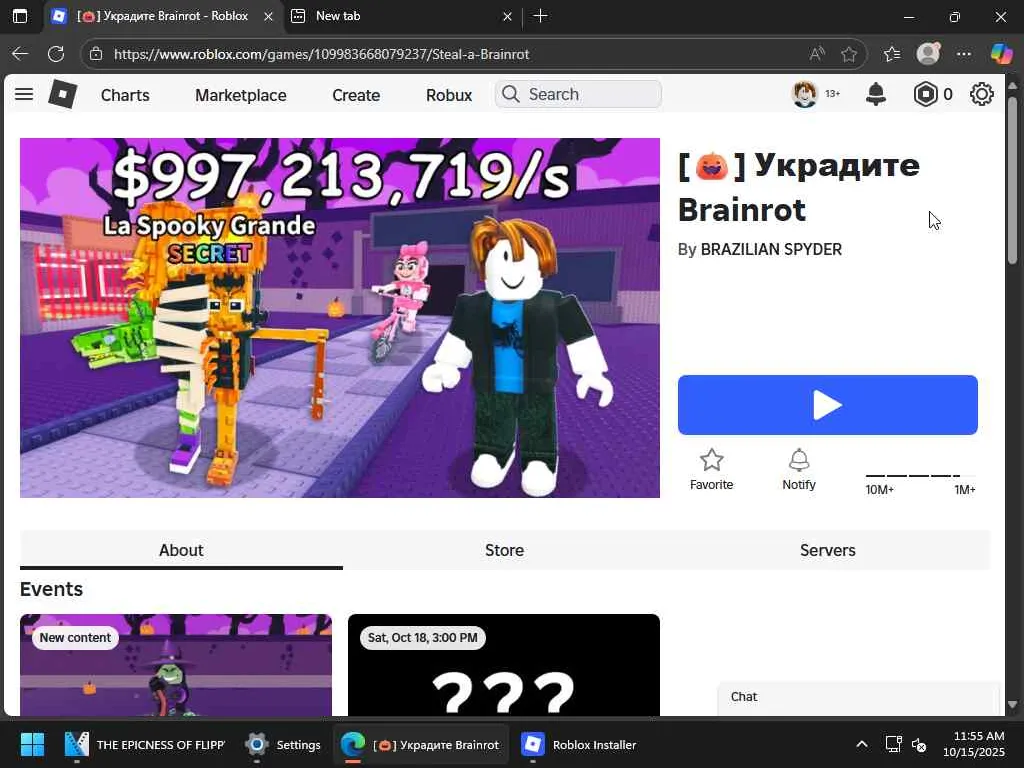This screenshot has width=1024, height=768.
Task: Open the Windows Start menu
Action: 32,744
